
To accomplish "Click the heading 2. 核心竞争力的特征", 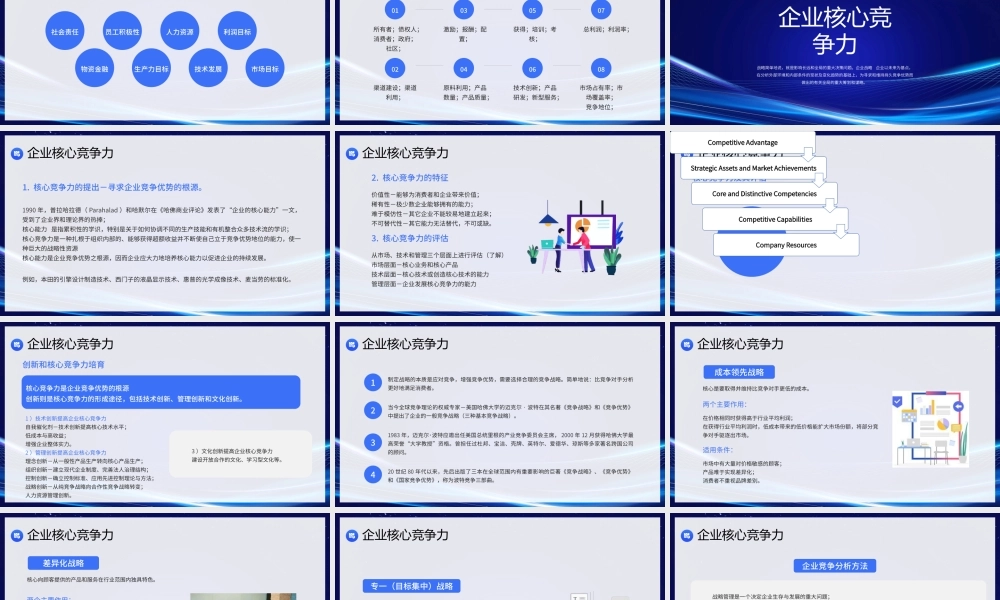I will tap(409, 177).
